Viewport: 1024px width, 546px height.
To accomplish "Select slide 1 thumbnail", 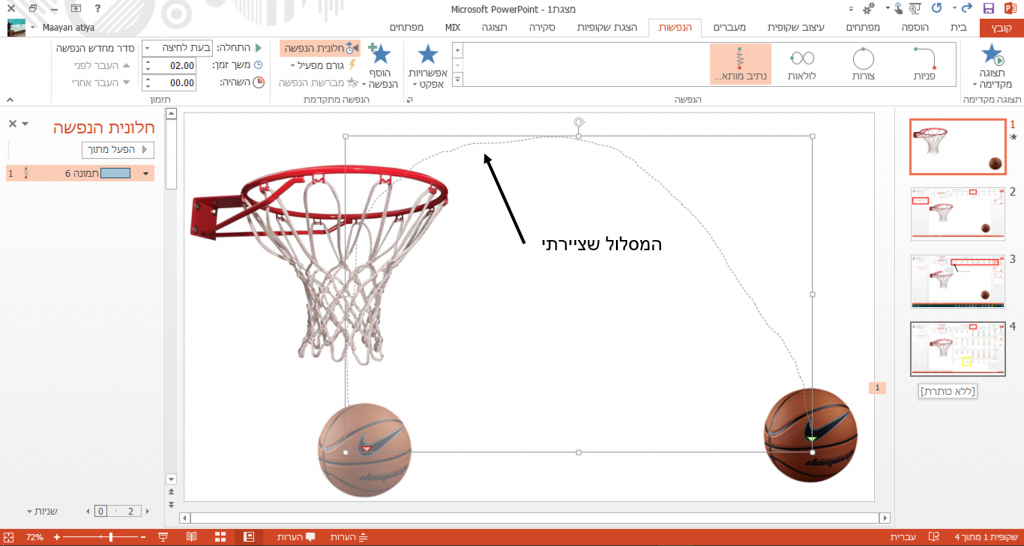I will (957, 147).
